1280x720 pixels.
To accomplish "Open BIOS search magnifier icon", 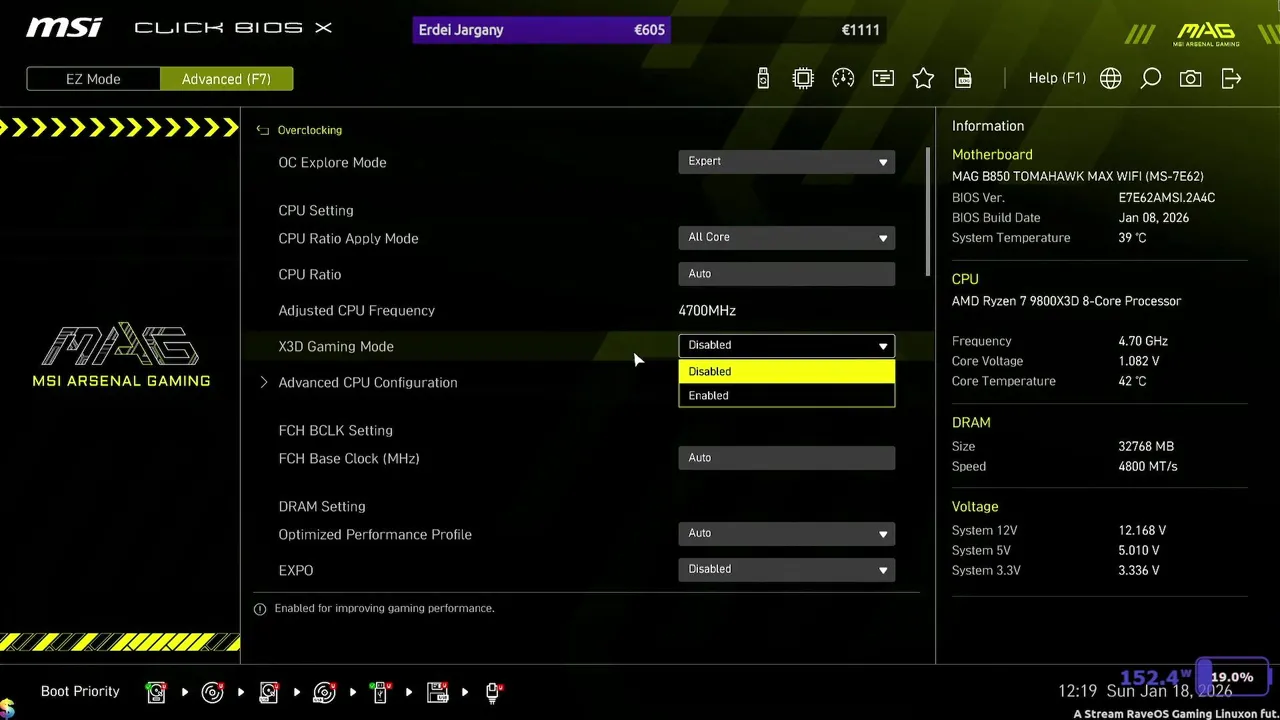I will point(1151,78).
